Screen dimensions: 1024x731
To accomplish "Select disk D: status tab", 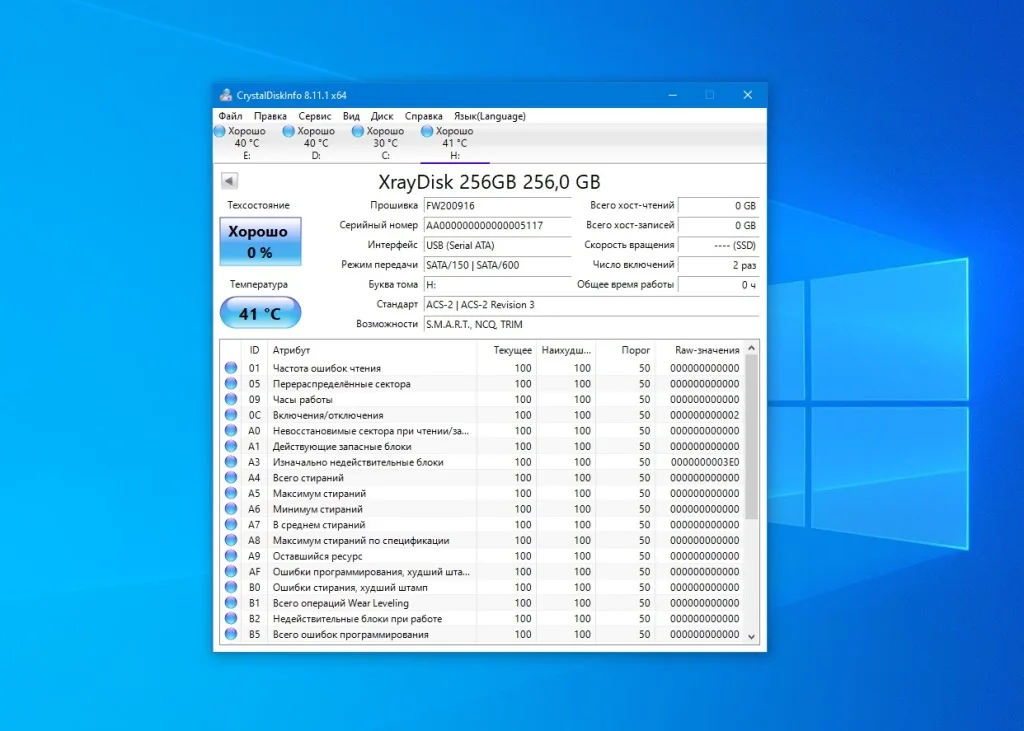I will click(316, 143).
